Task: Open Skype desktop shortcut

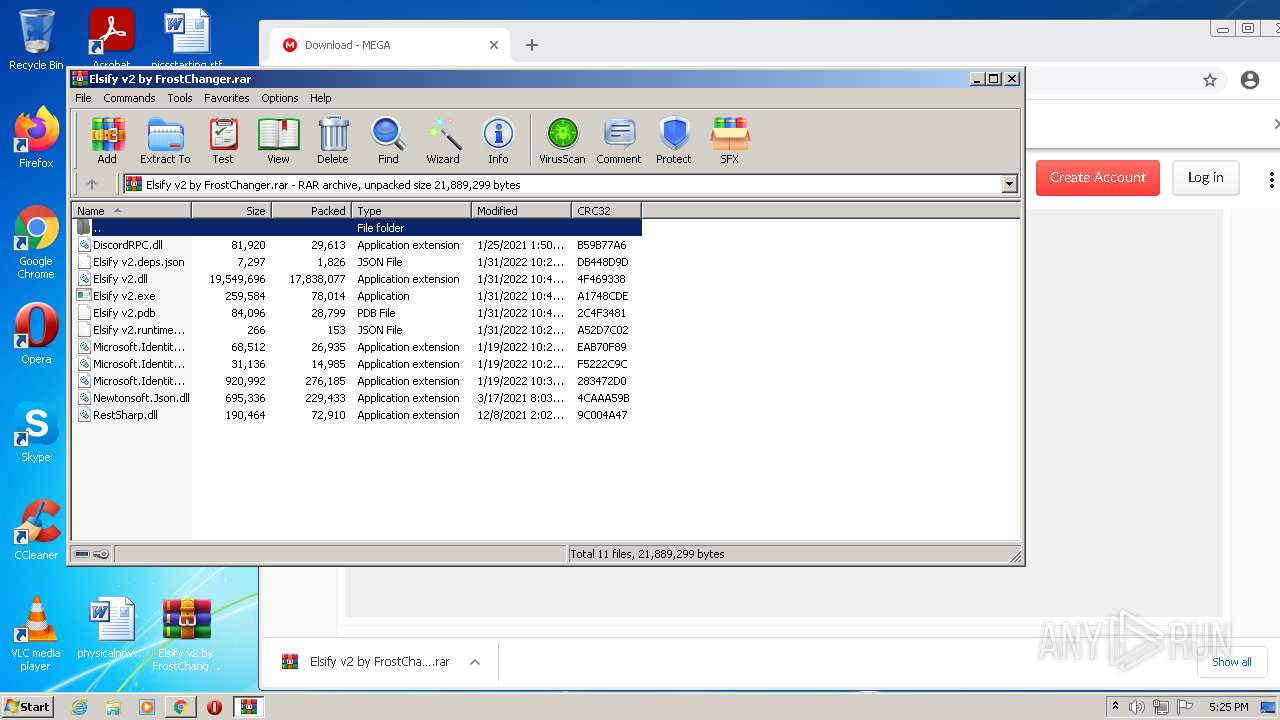Action: click(36, 432)
